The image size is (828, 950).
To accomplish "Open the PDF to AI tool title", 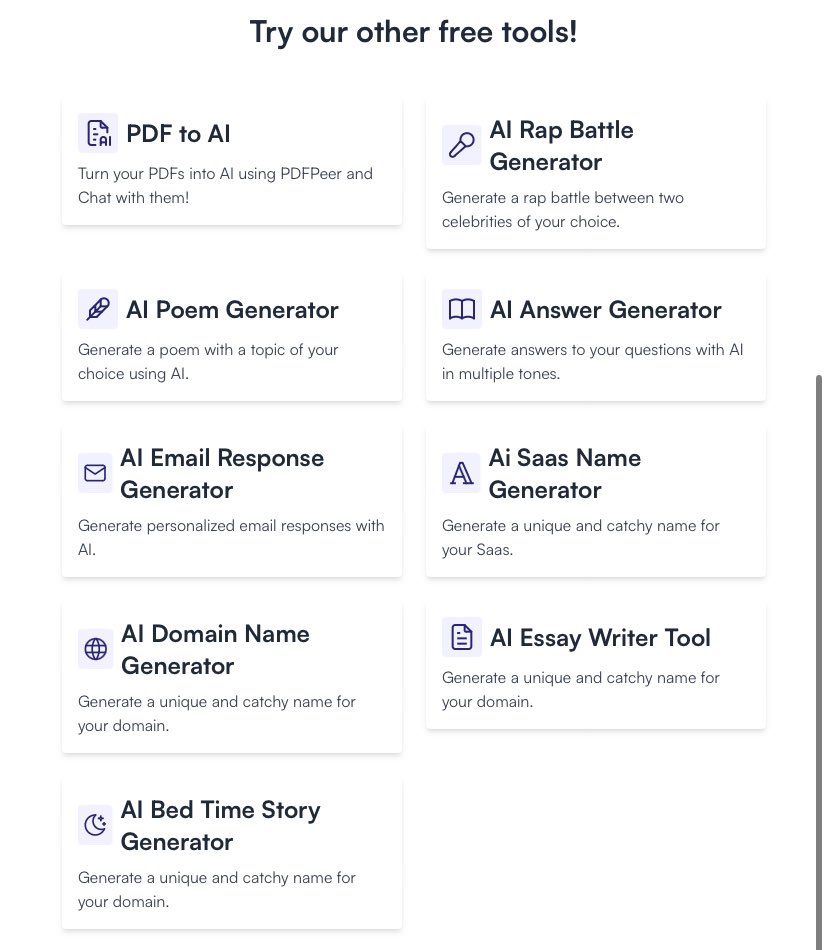I will point(179,134).
